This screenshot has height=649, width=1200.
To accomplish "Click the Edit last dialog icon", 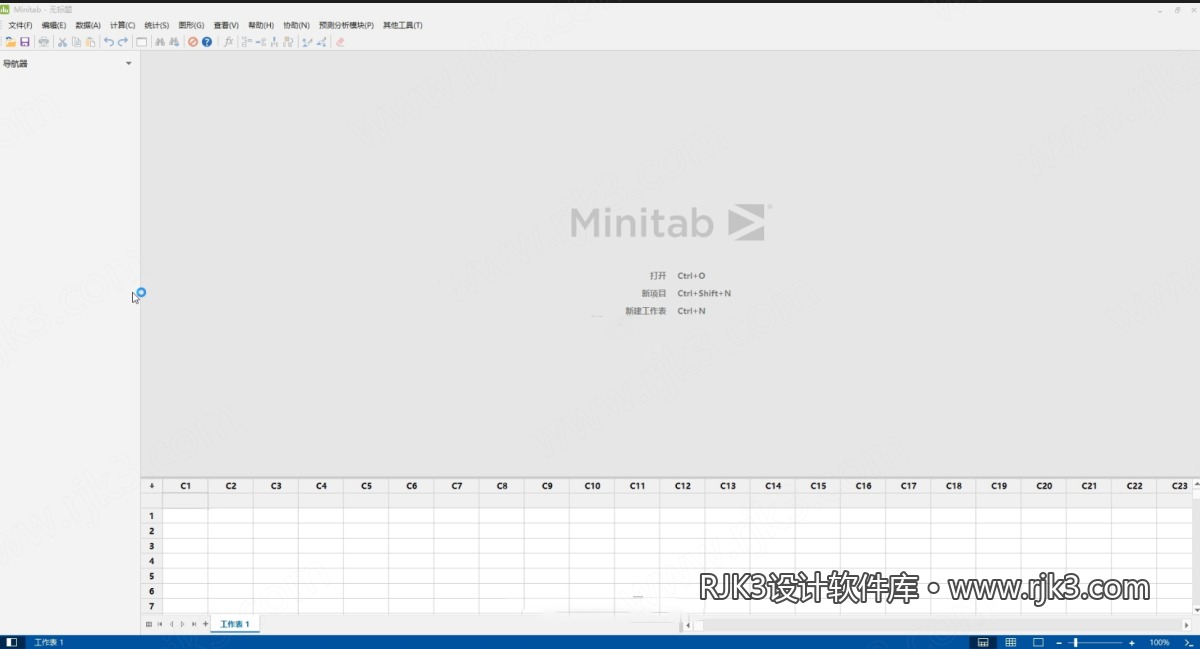I will [141, 42].
